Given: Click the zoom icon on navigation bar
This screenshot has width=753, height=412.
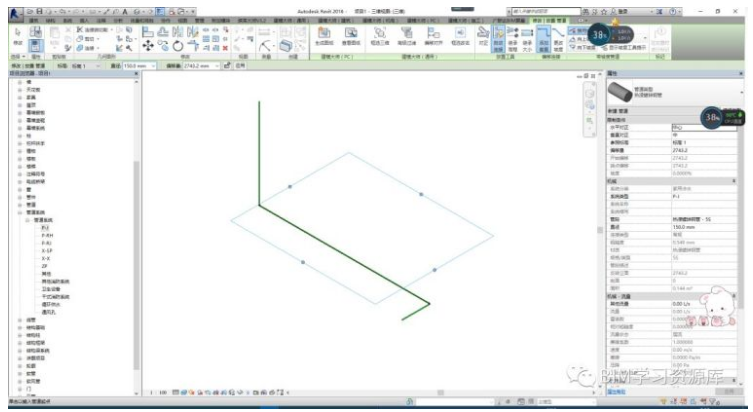Looking at the screenshot, I should click(590, 121).
